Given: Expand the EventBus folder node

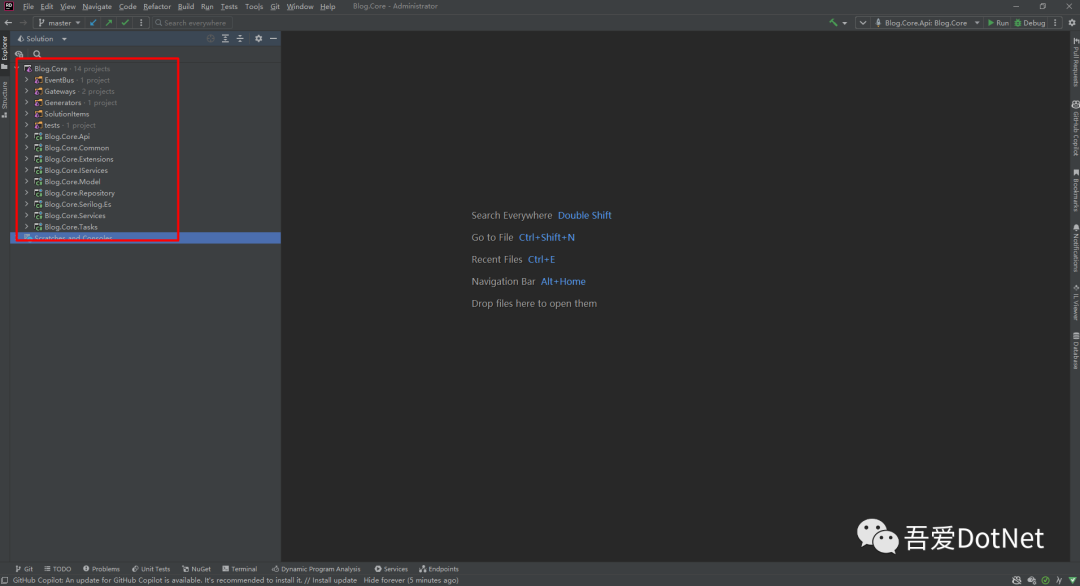Looking at the screenshot, I should [27, 80].
